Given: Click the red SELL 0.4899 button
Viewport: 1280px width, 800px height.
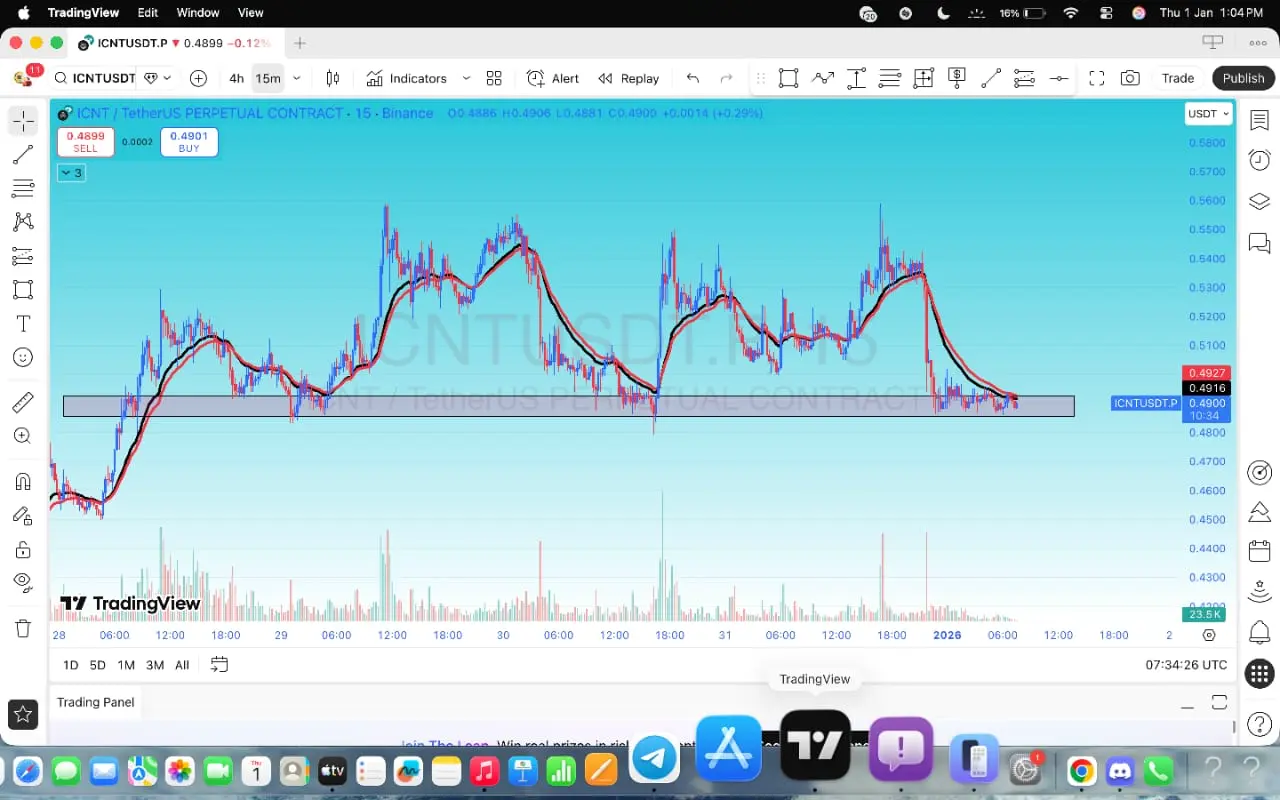Looking at the screenshot, I should coord(85,142).
